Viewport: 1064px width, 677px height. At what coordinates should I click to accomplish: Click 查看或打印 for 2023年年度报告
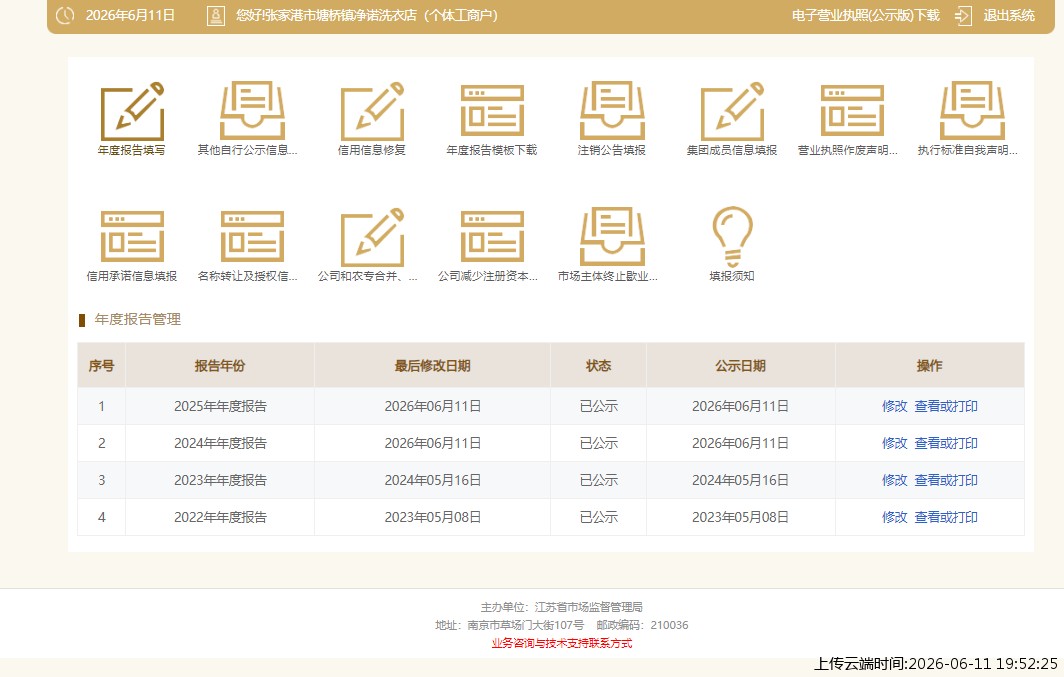click(x=946, y=480)
